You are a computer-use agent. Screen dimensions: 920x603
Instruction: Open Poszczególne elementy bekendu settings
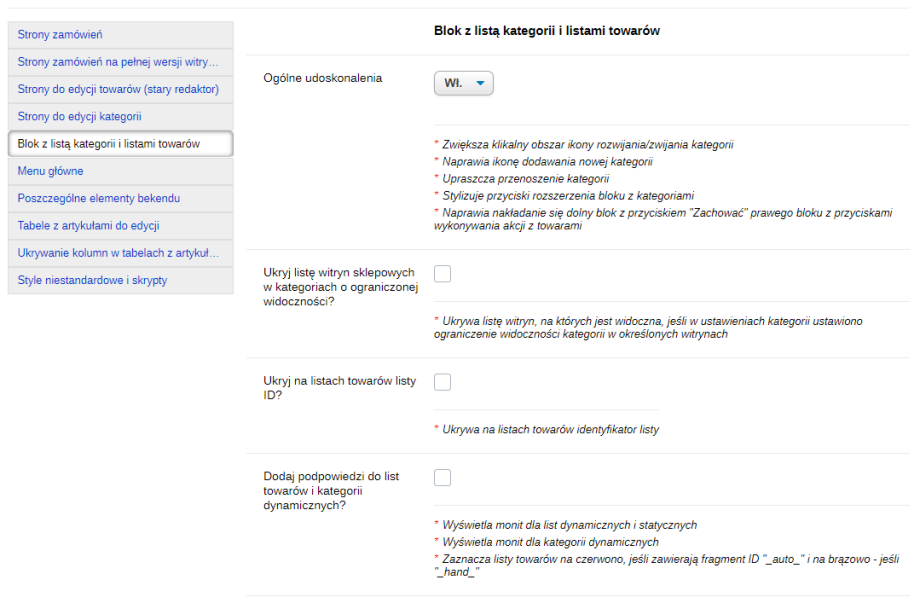click(x=99, y=198)
